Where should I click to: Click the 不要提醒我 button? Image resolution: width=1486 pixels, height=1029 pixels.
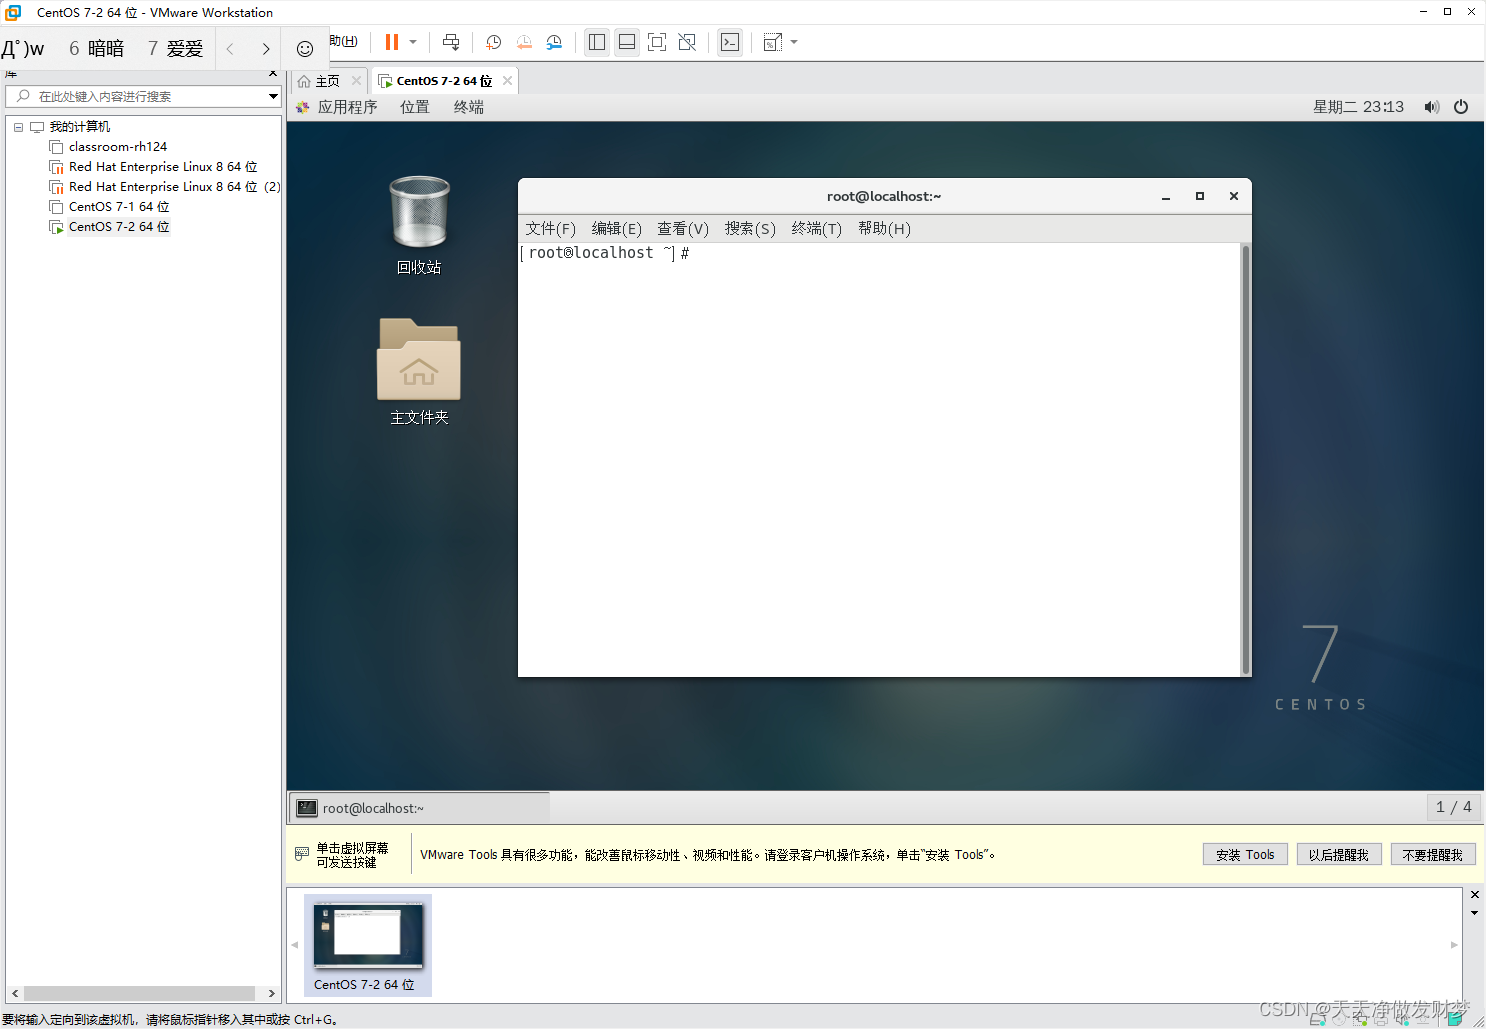[1433, 855]
